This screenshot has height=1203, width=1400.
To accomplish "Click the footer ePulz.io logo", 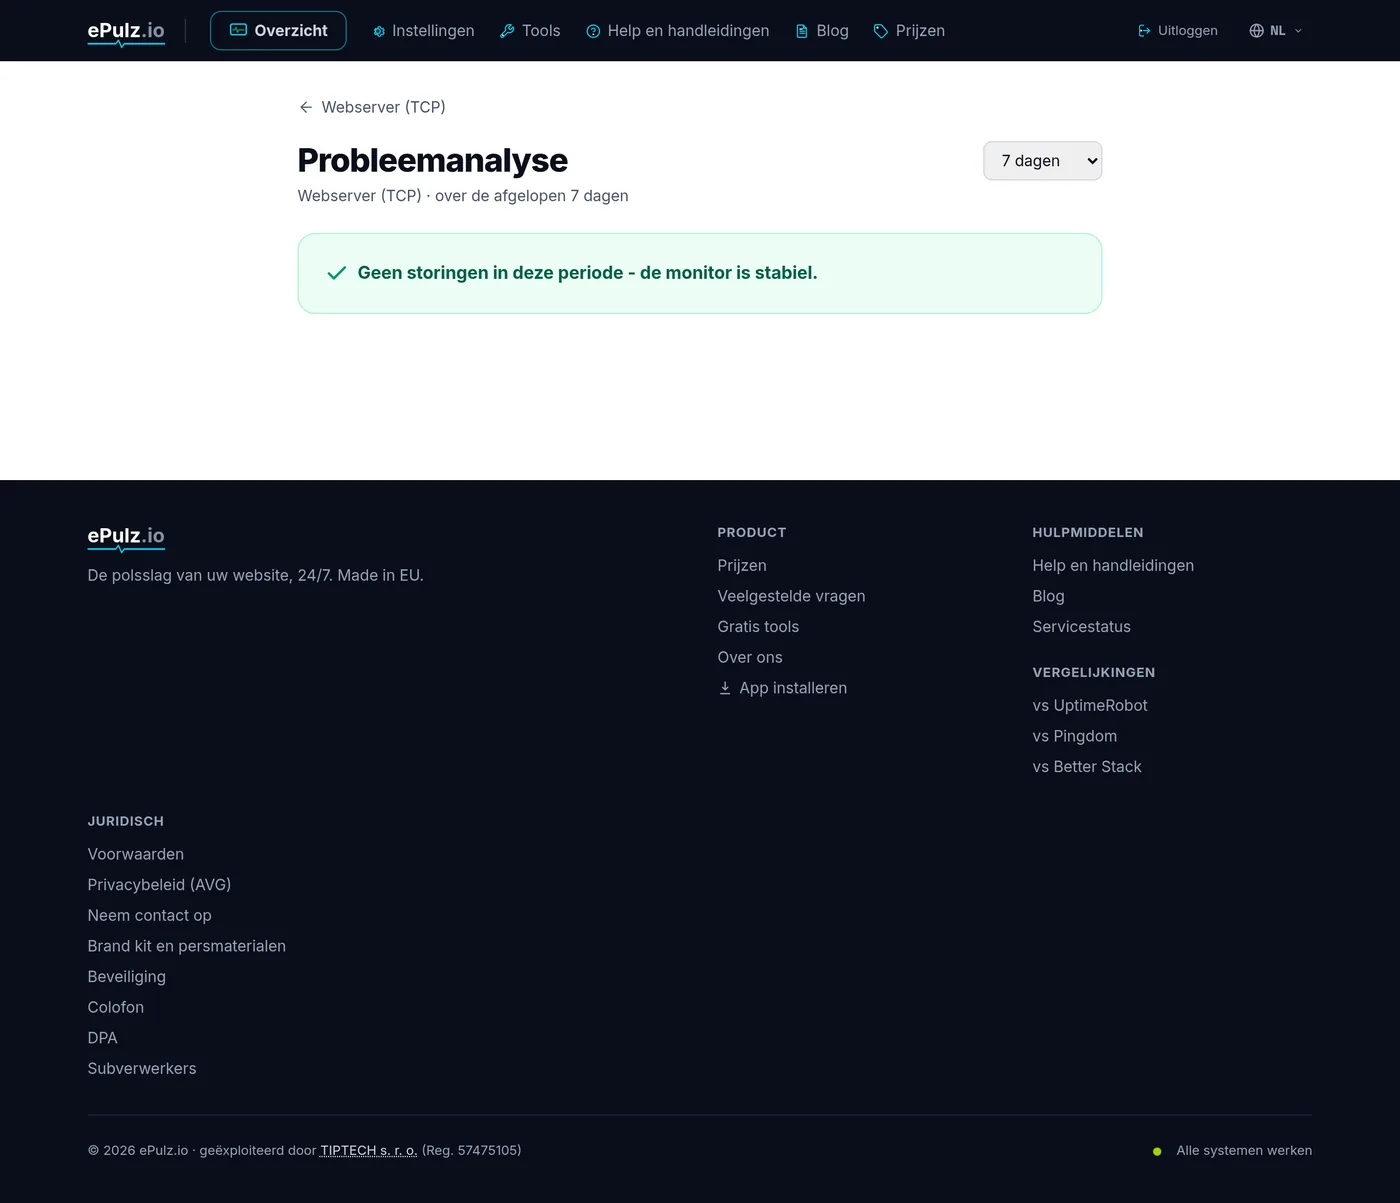I will 126,537.
